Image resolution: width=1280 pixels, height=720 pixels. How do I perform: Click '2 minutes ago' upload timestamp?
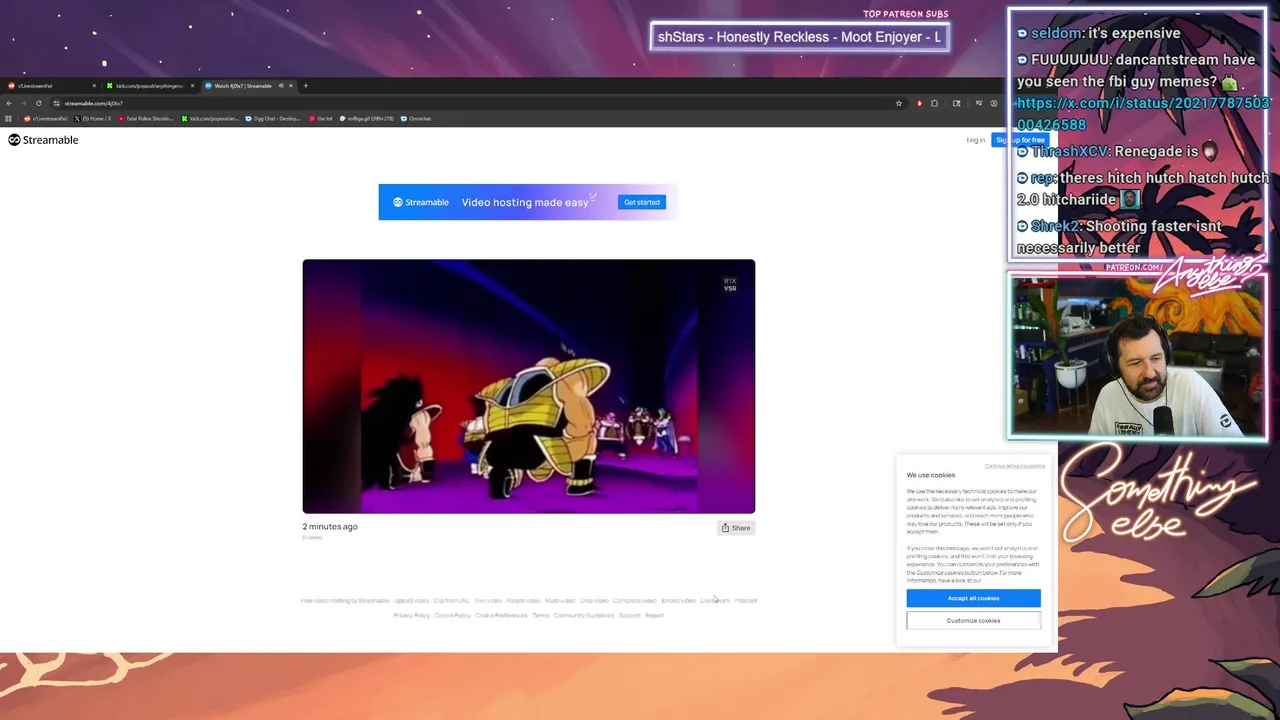pos(330,527)
